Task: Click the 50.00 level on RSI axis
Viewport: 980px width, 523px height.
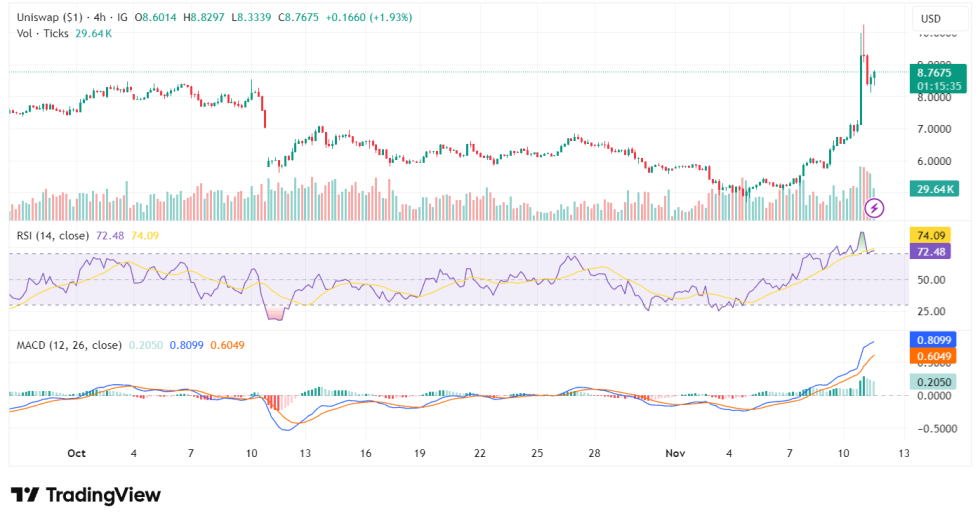Action: 934,280
